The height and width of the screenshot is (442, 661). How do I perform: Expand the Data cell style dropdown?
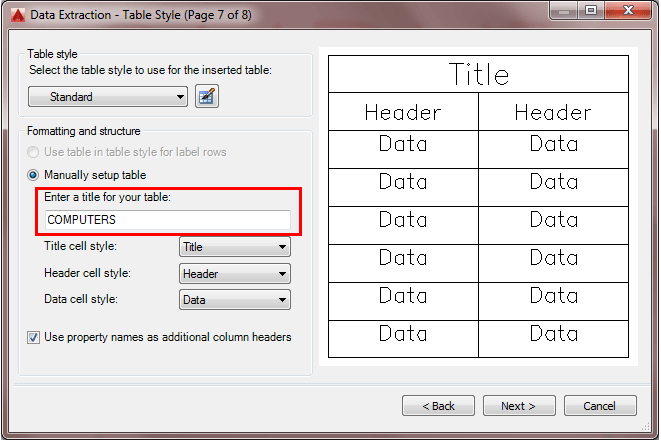pyautogui.click(x=235, y=300)
